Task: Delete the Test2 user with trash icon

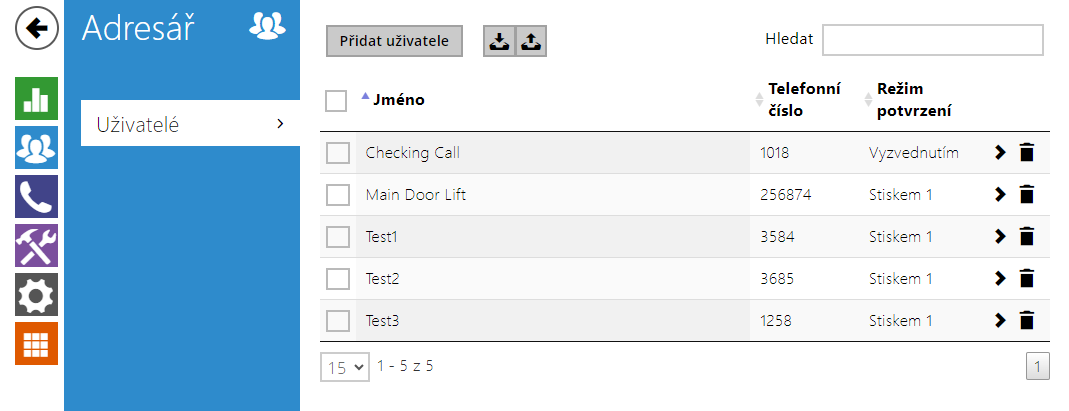Action: (1027, 279)
